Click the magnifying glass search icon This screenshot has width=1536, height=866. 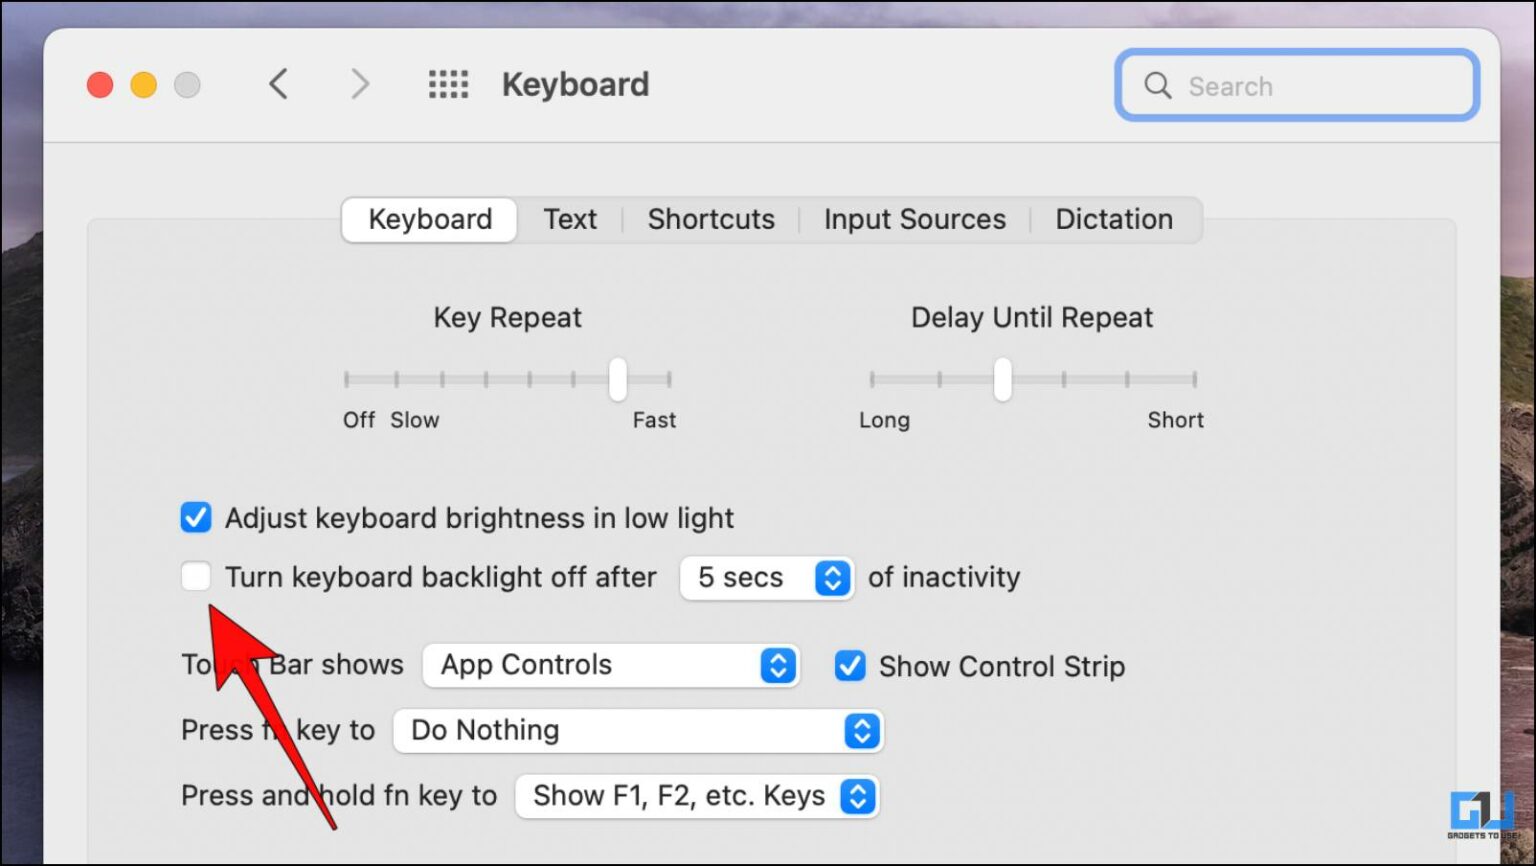coord(1157,86)
